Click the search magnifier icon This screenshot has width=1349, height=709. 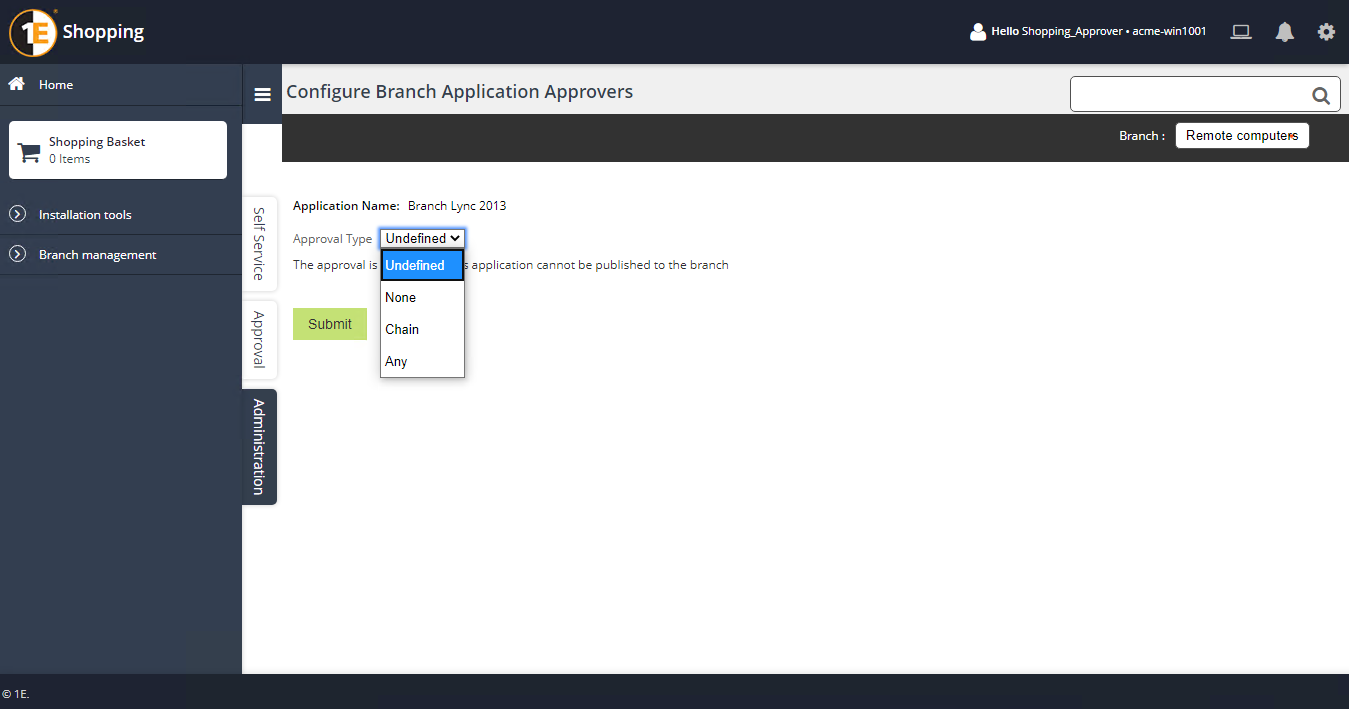[x=1320, y=96]
